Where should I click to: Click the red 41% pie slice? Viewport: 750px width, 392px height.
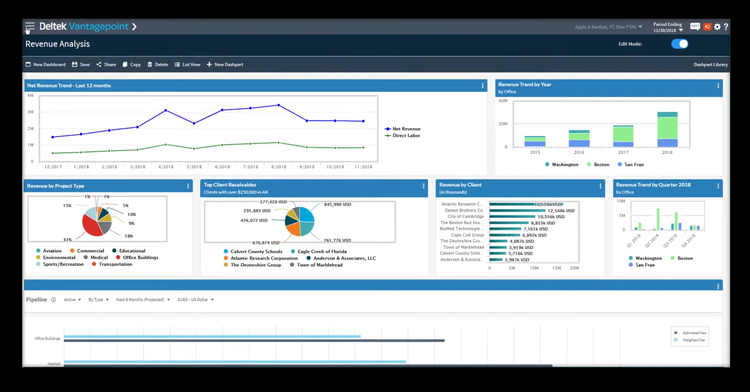pos(92,225)
